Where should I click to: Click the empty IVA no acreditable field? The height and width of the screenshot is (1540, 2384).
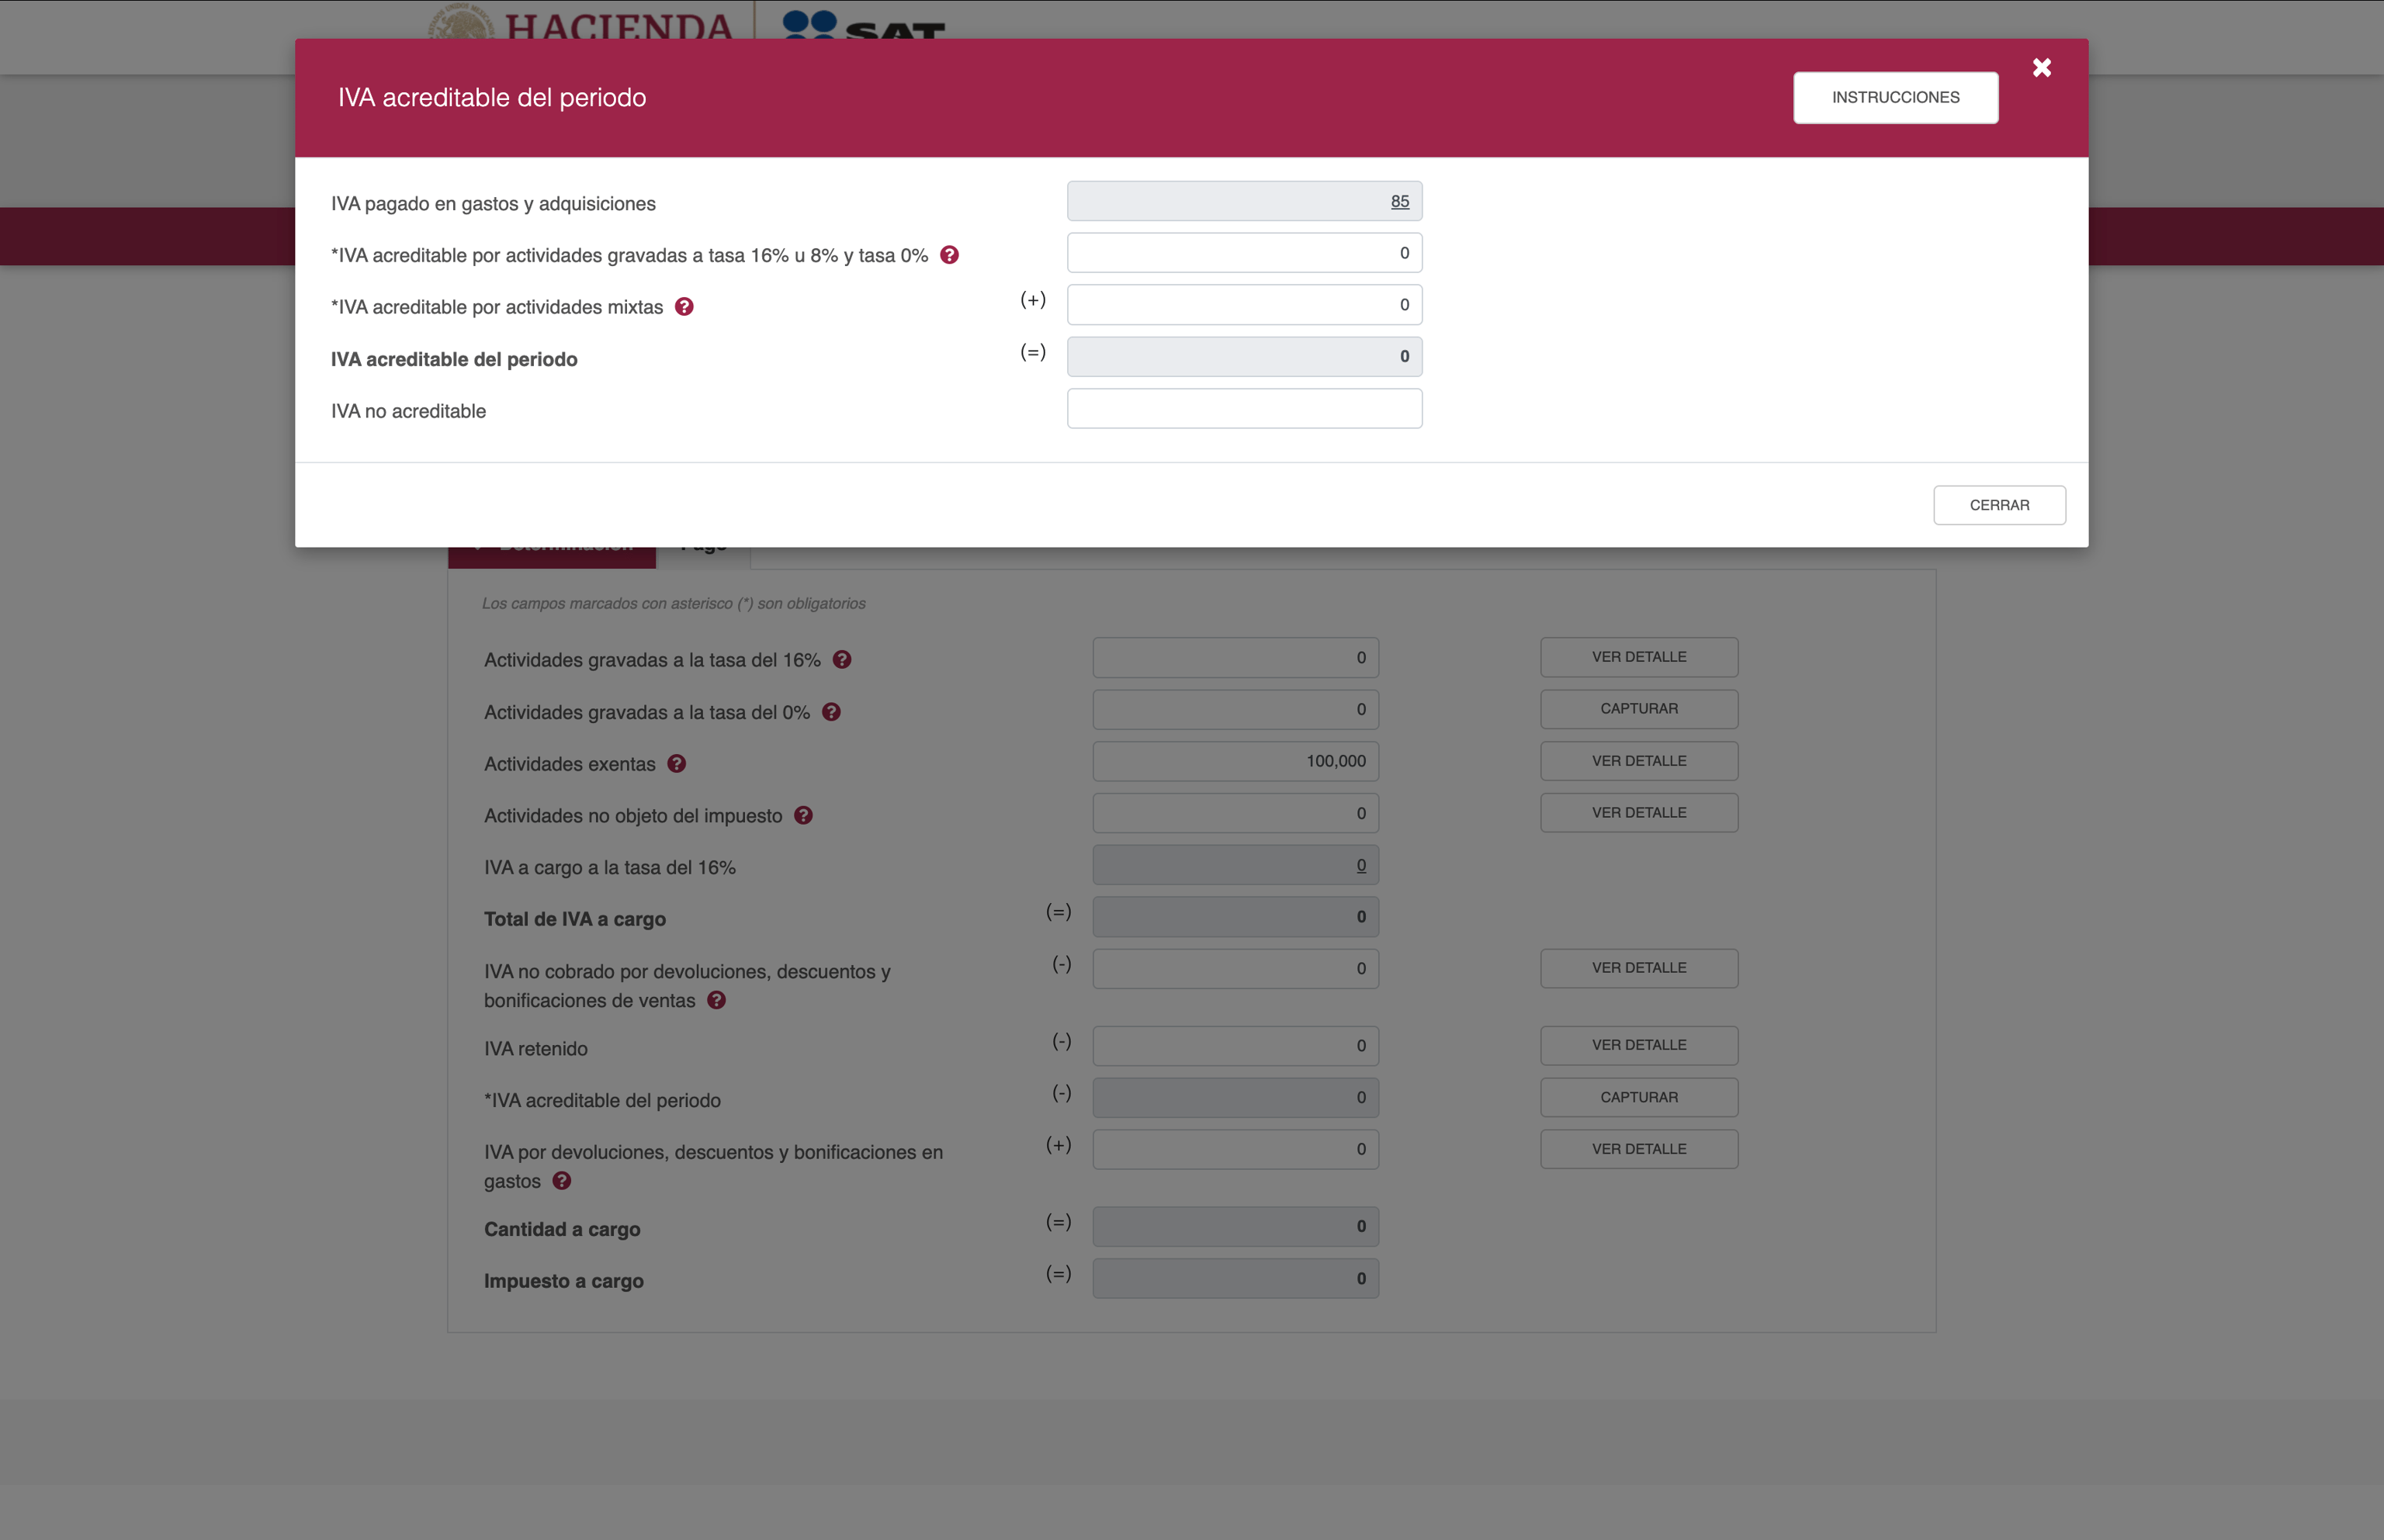point(1244,409)
